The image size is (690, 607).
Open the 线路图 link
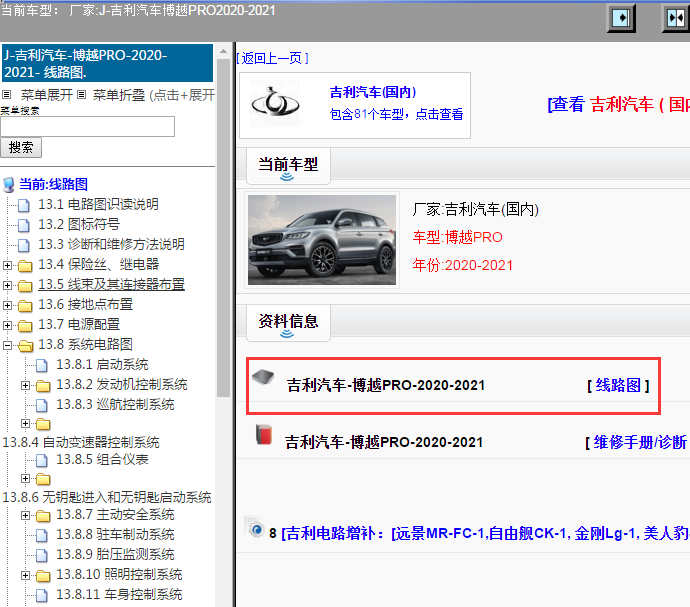click(618, 386)
